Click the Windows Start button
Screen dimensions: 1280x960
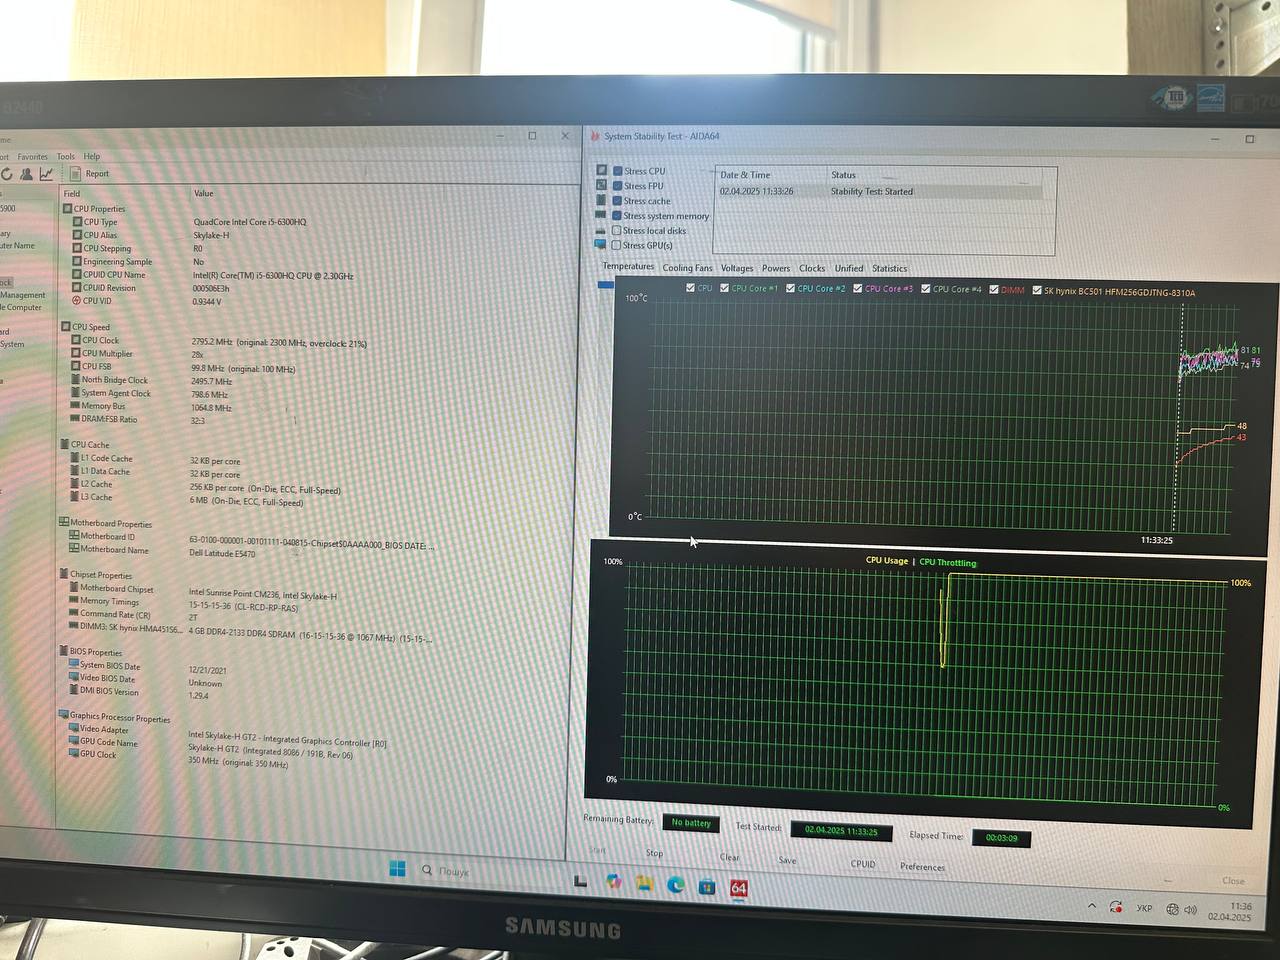[397, 869]
